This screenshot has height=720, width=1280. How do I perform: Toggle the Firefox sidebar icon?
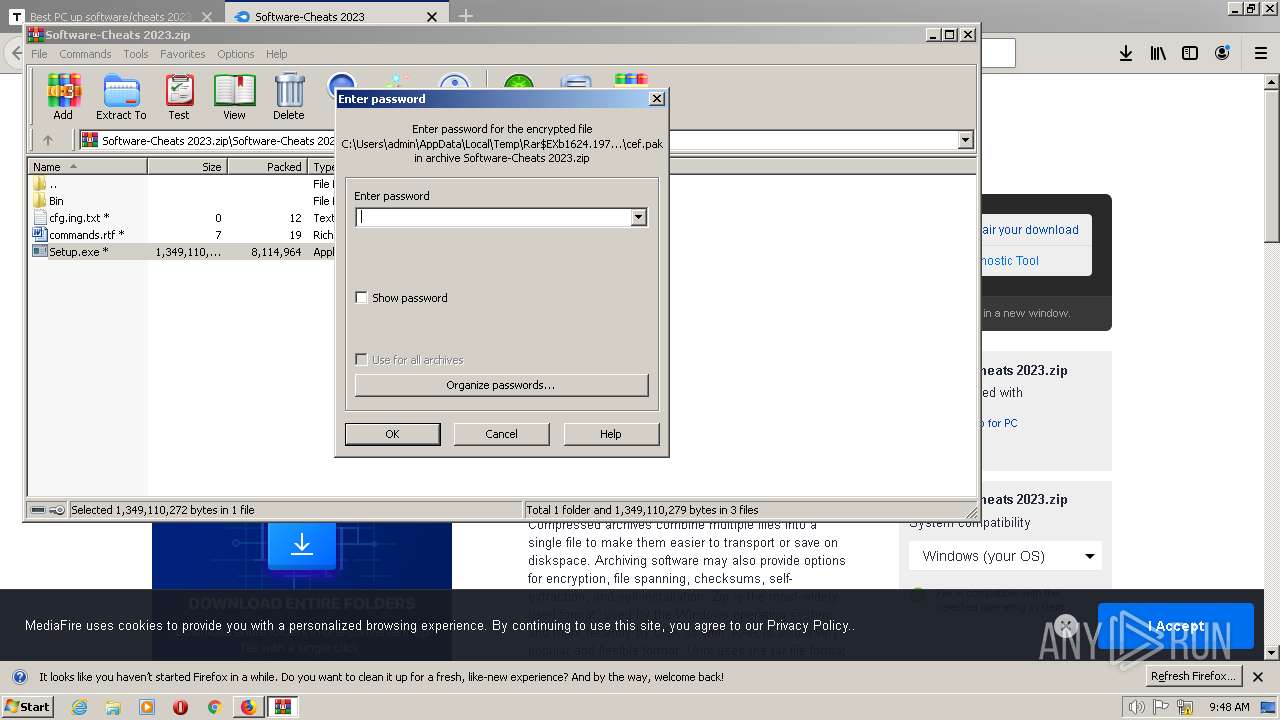(x=1190, y=53)
